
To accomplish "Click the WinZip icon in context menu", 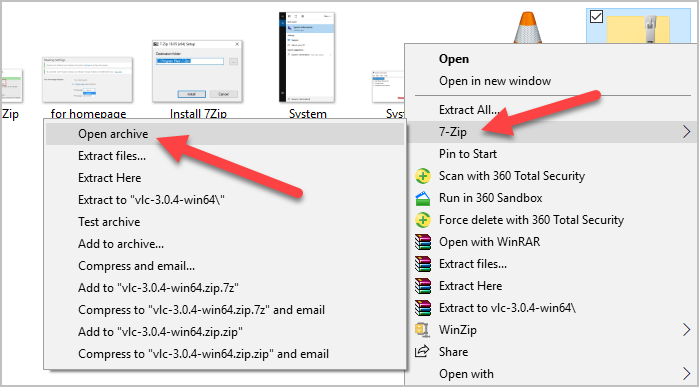I will [422, 330].
